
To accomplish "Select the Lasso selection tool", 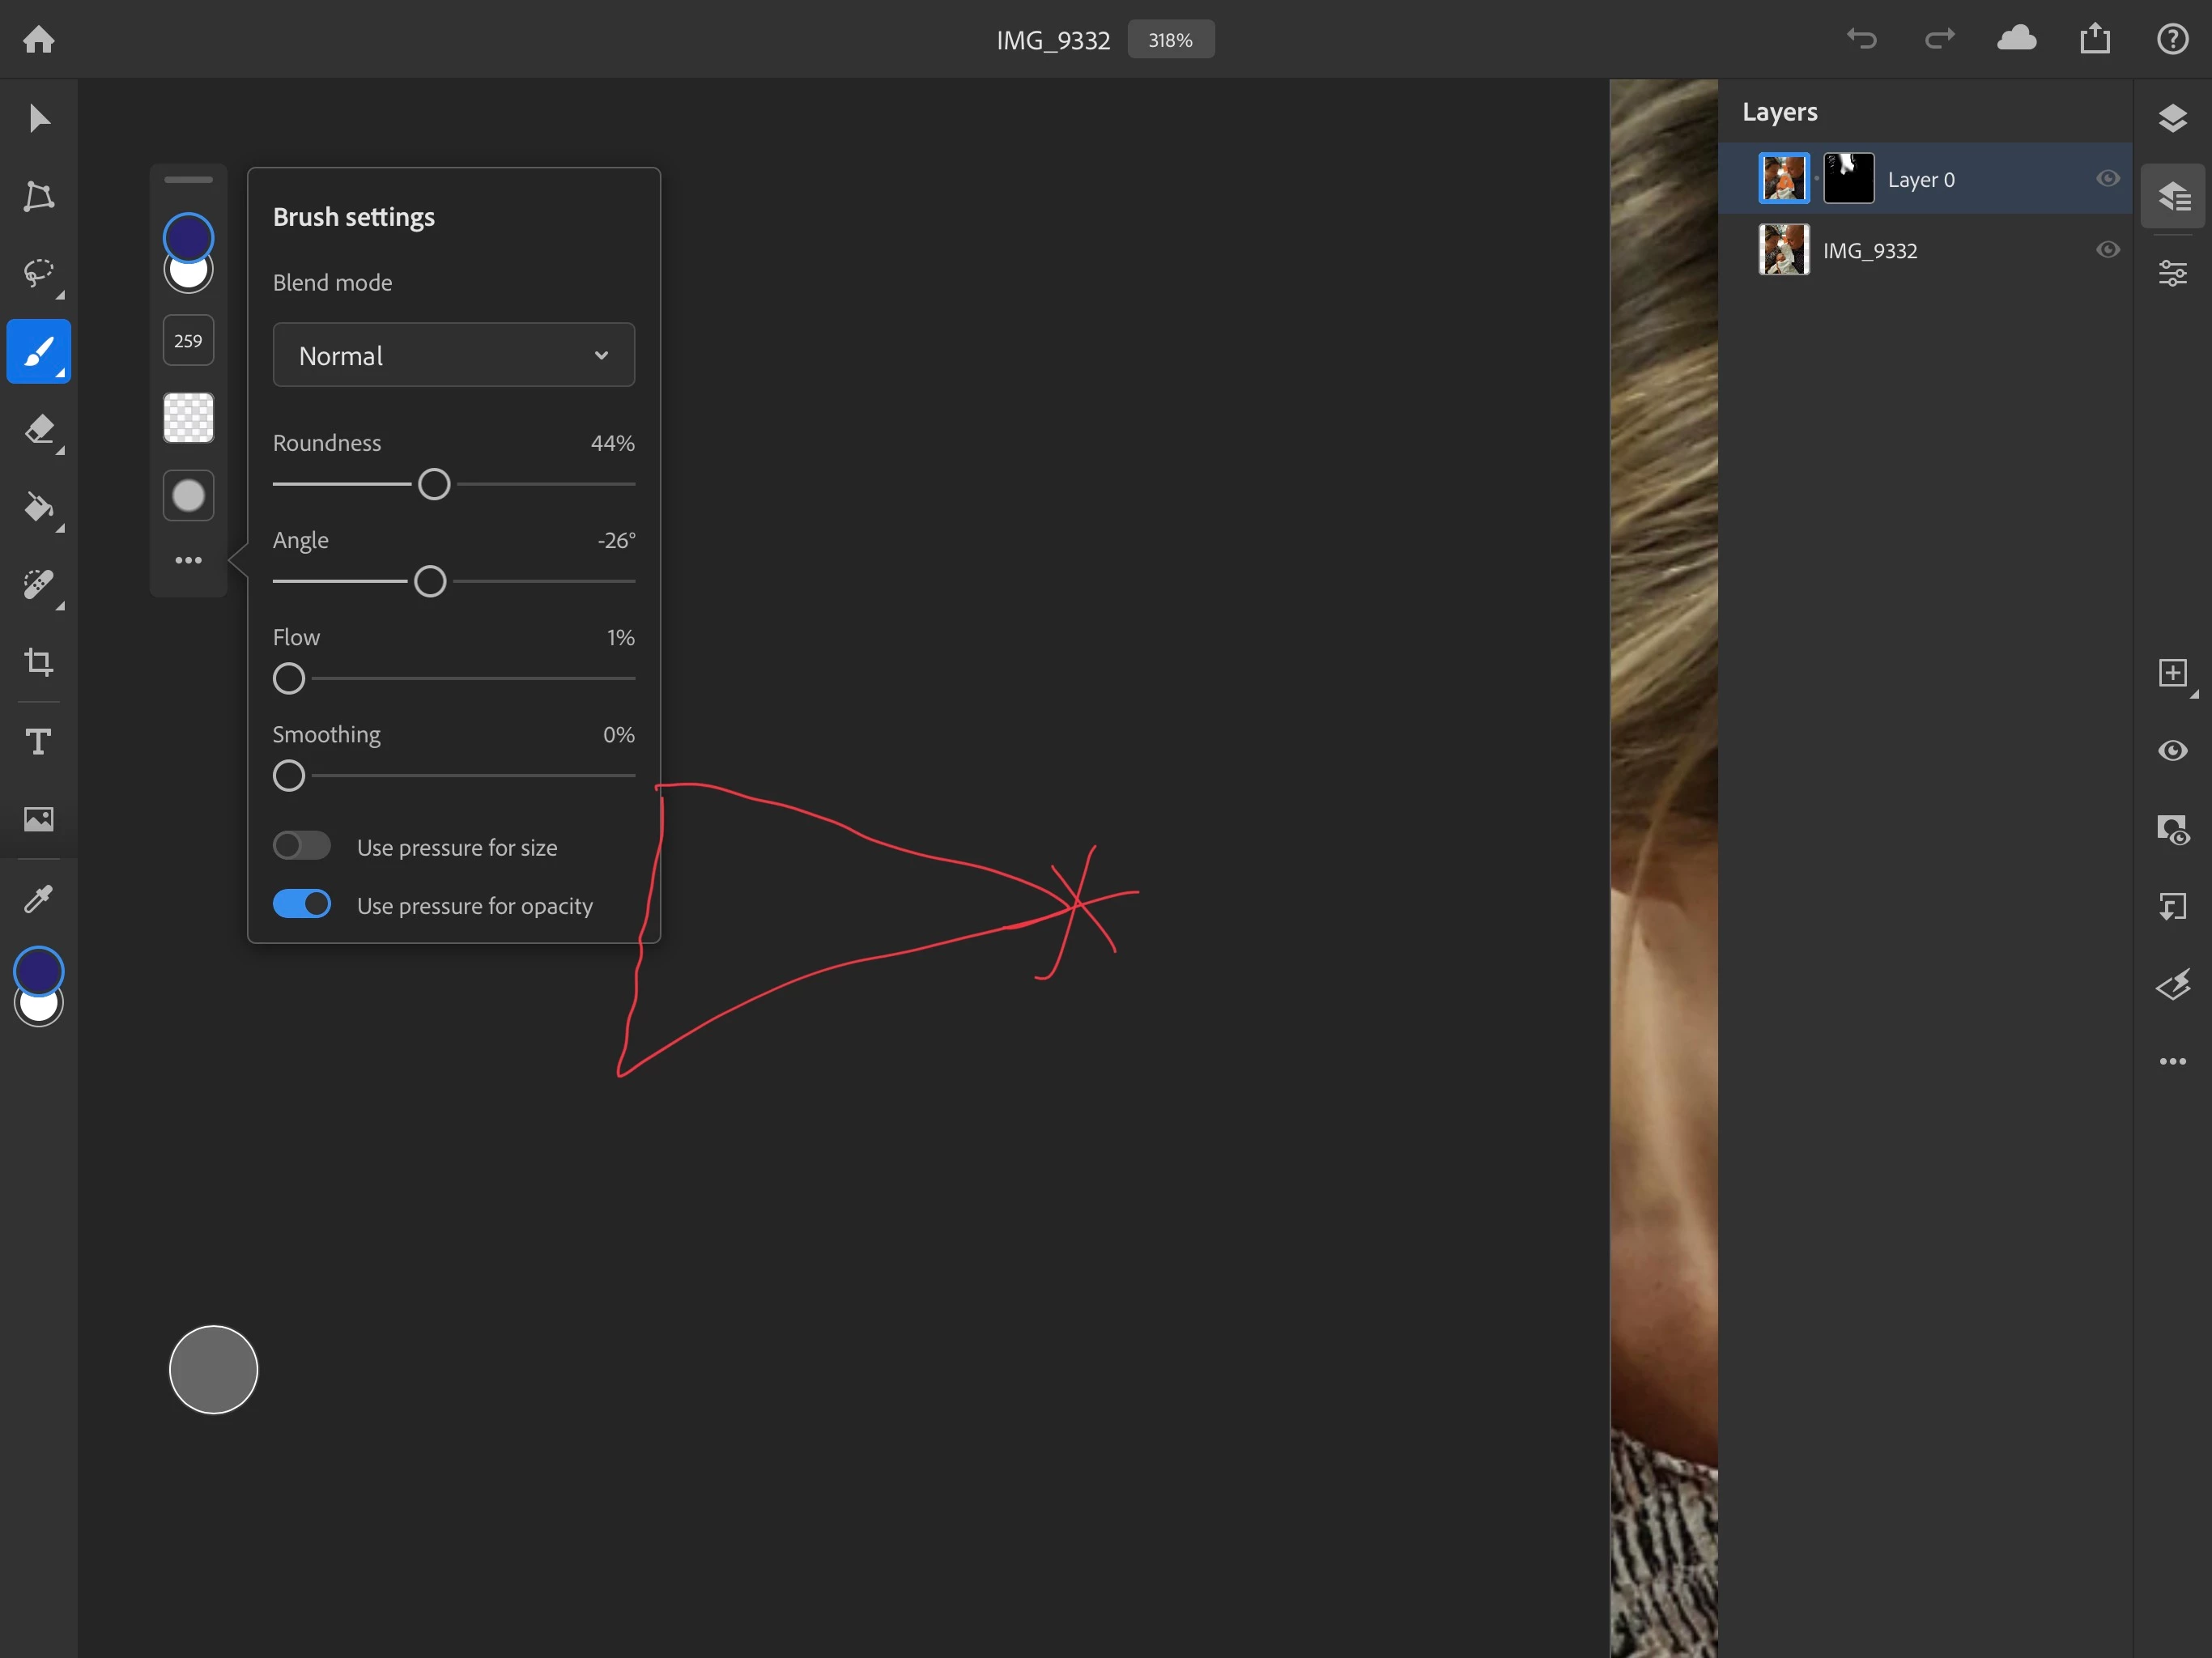I will click(x=39, y=273).
